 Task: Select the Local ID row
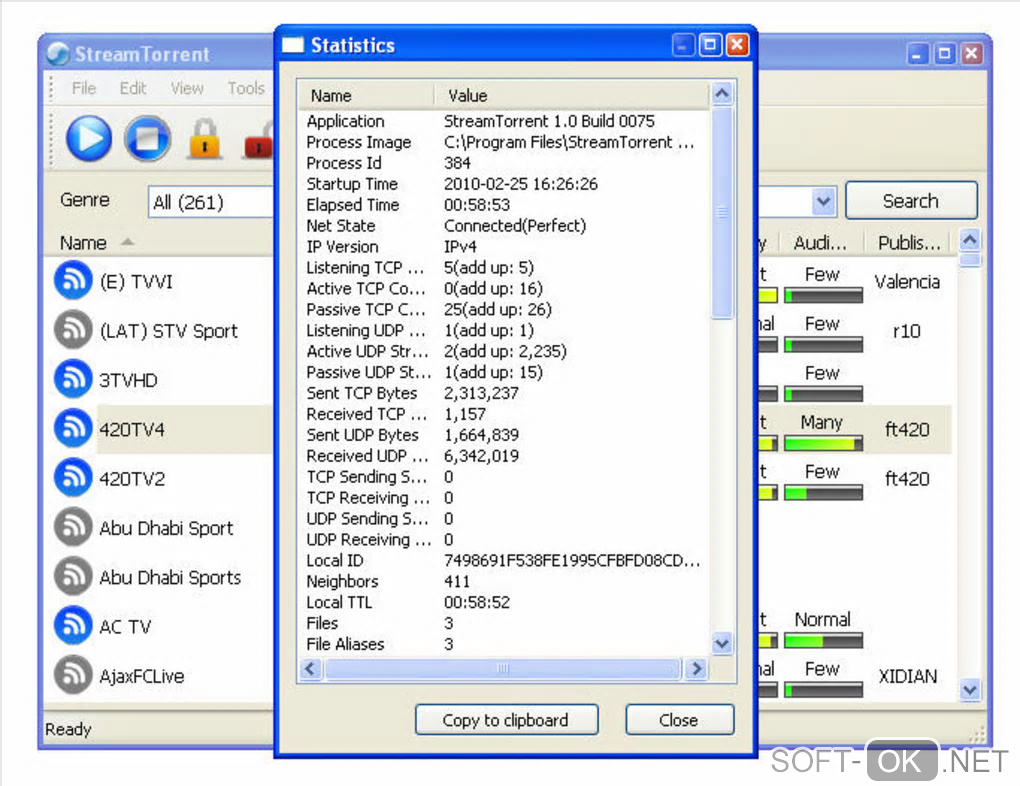504,560
